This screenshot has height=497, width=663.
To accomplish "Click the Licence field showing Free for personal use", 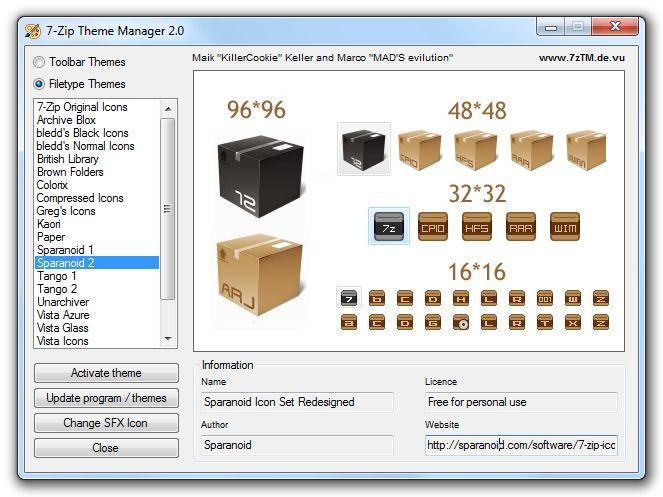I will coord(521,402).
